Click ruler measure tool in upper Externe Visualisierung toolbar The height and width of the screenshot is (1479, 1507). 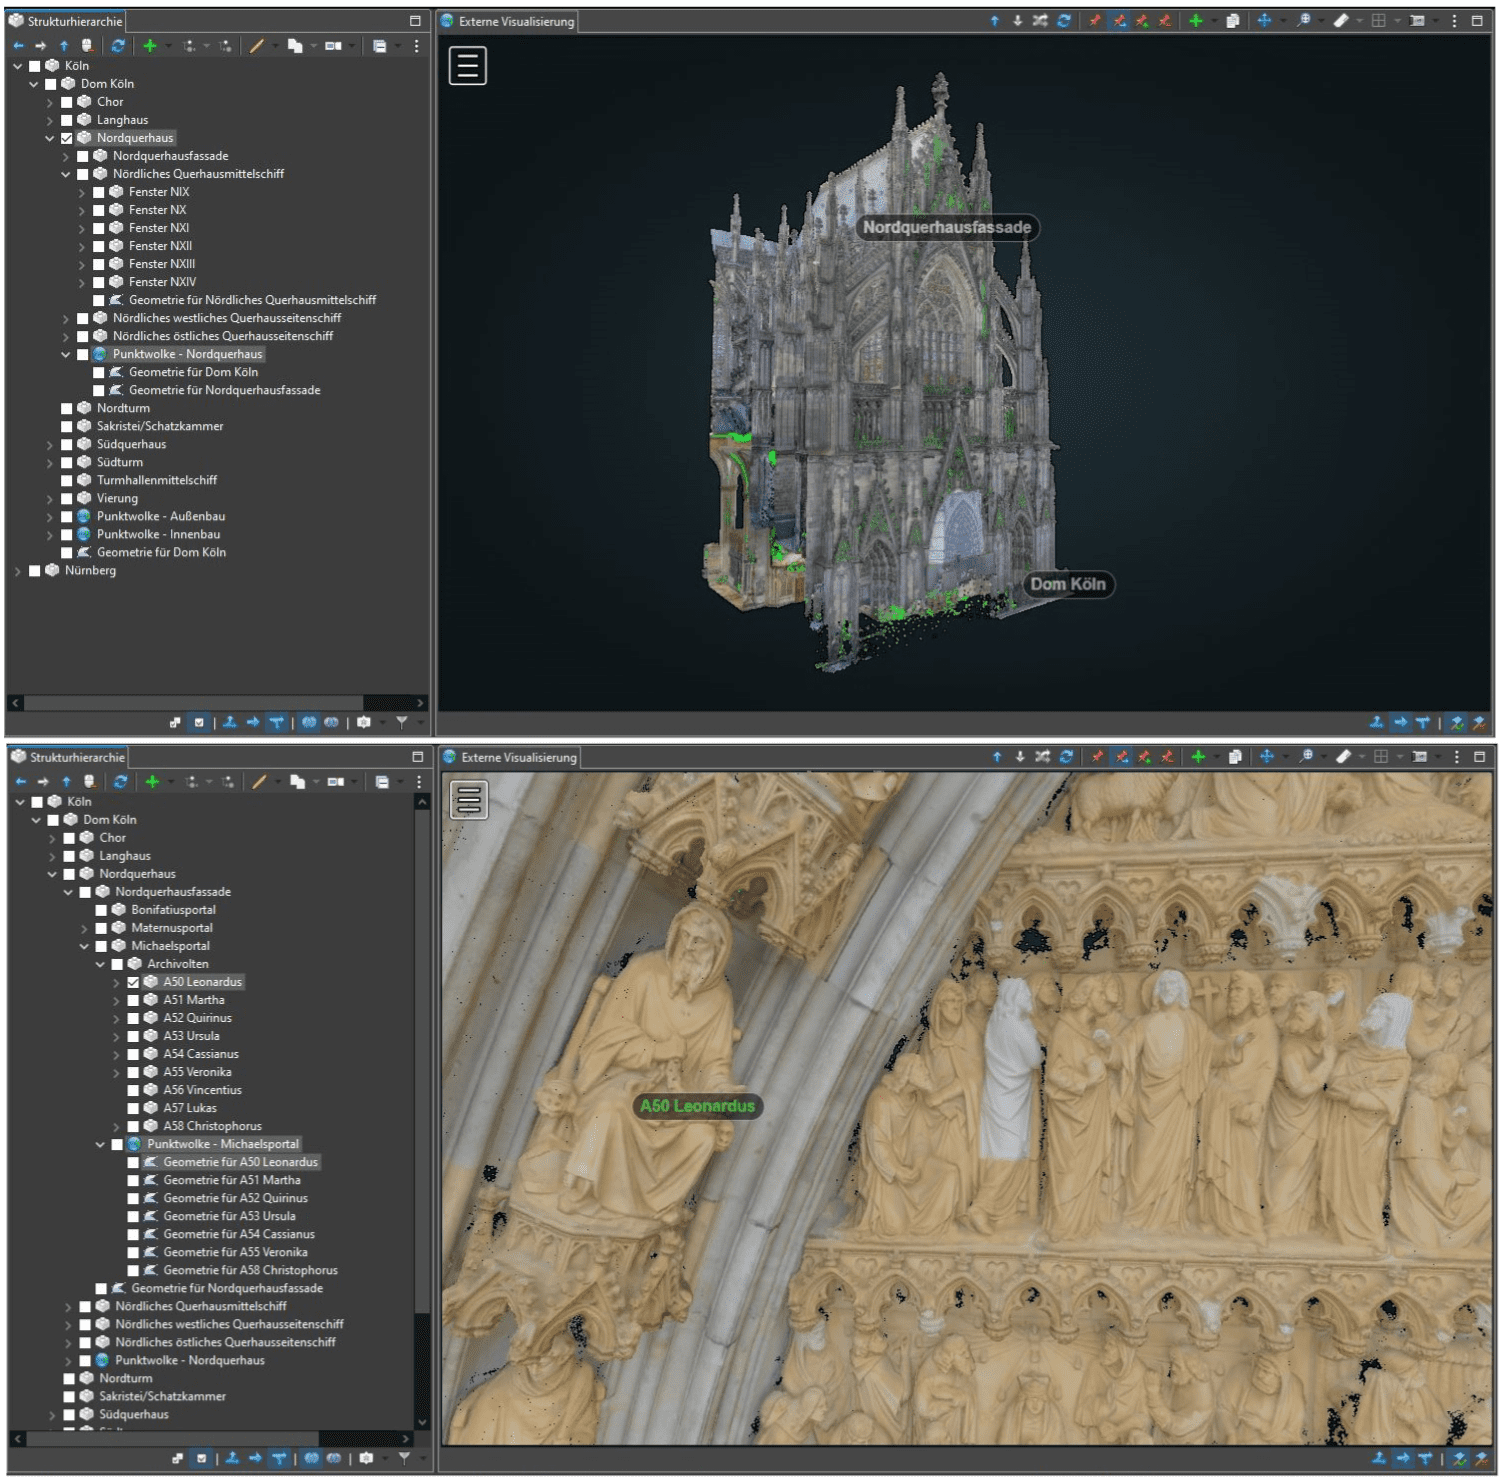click(1341, 21)
